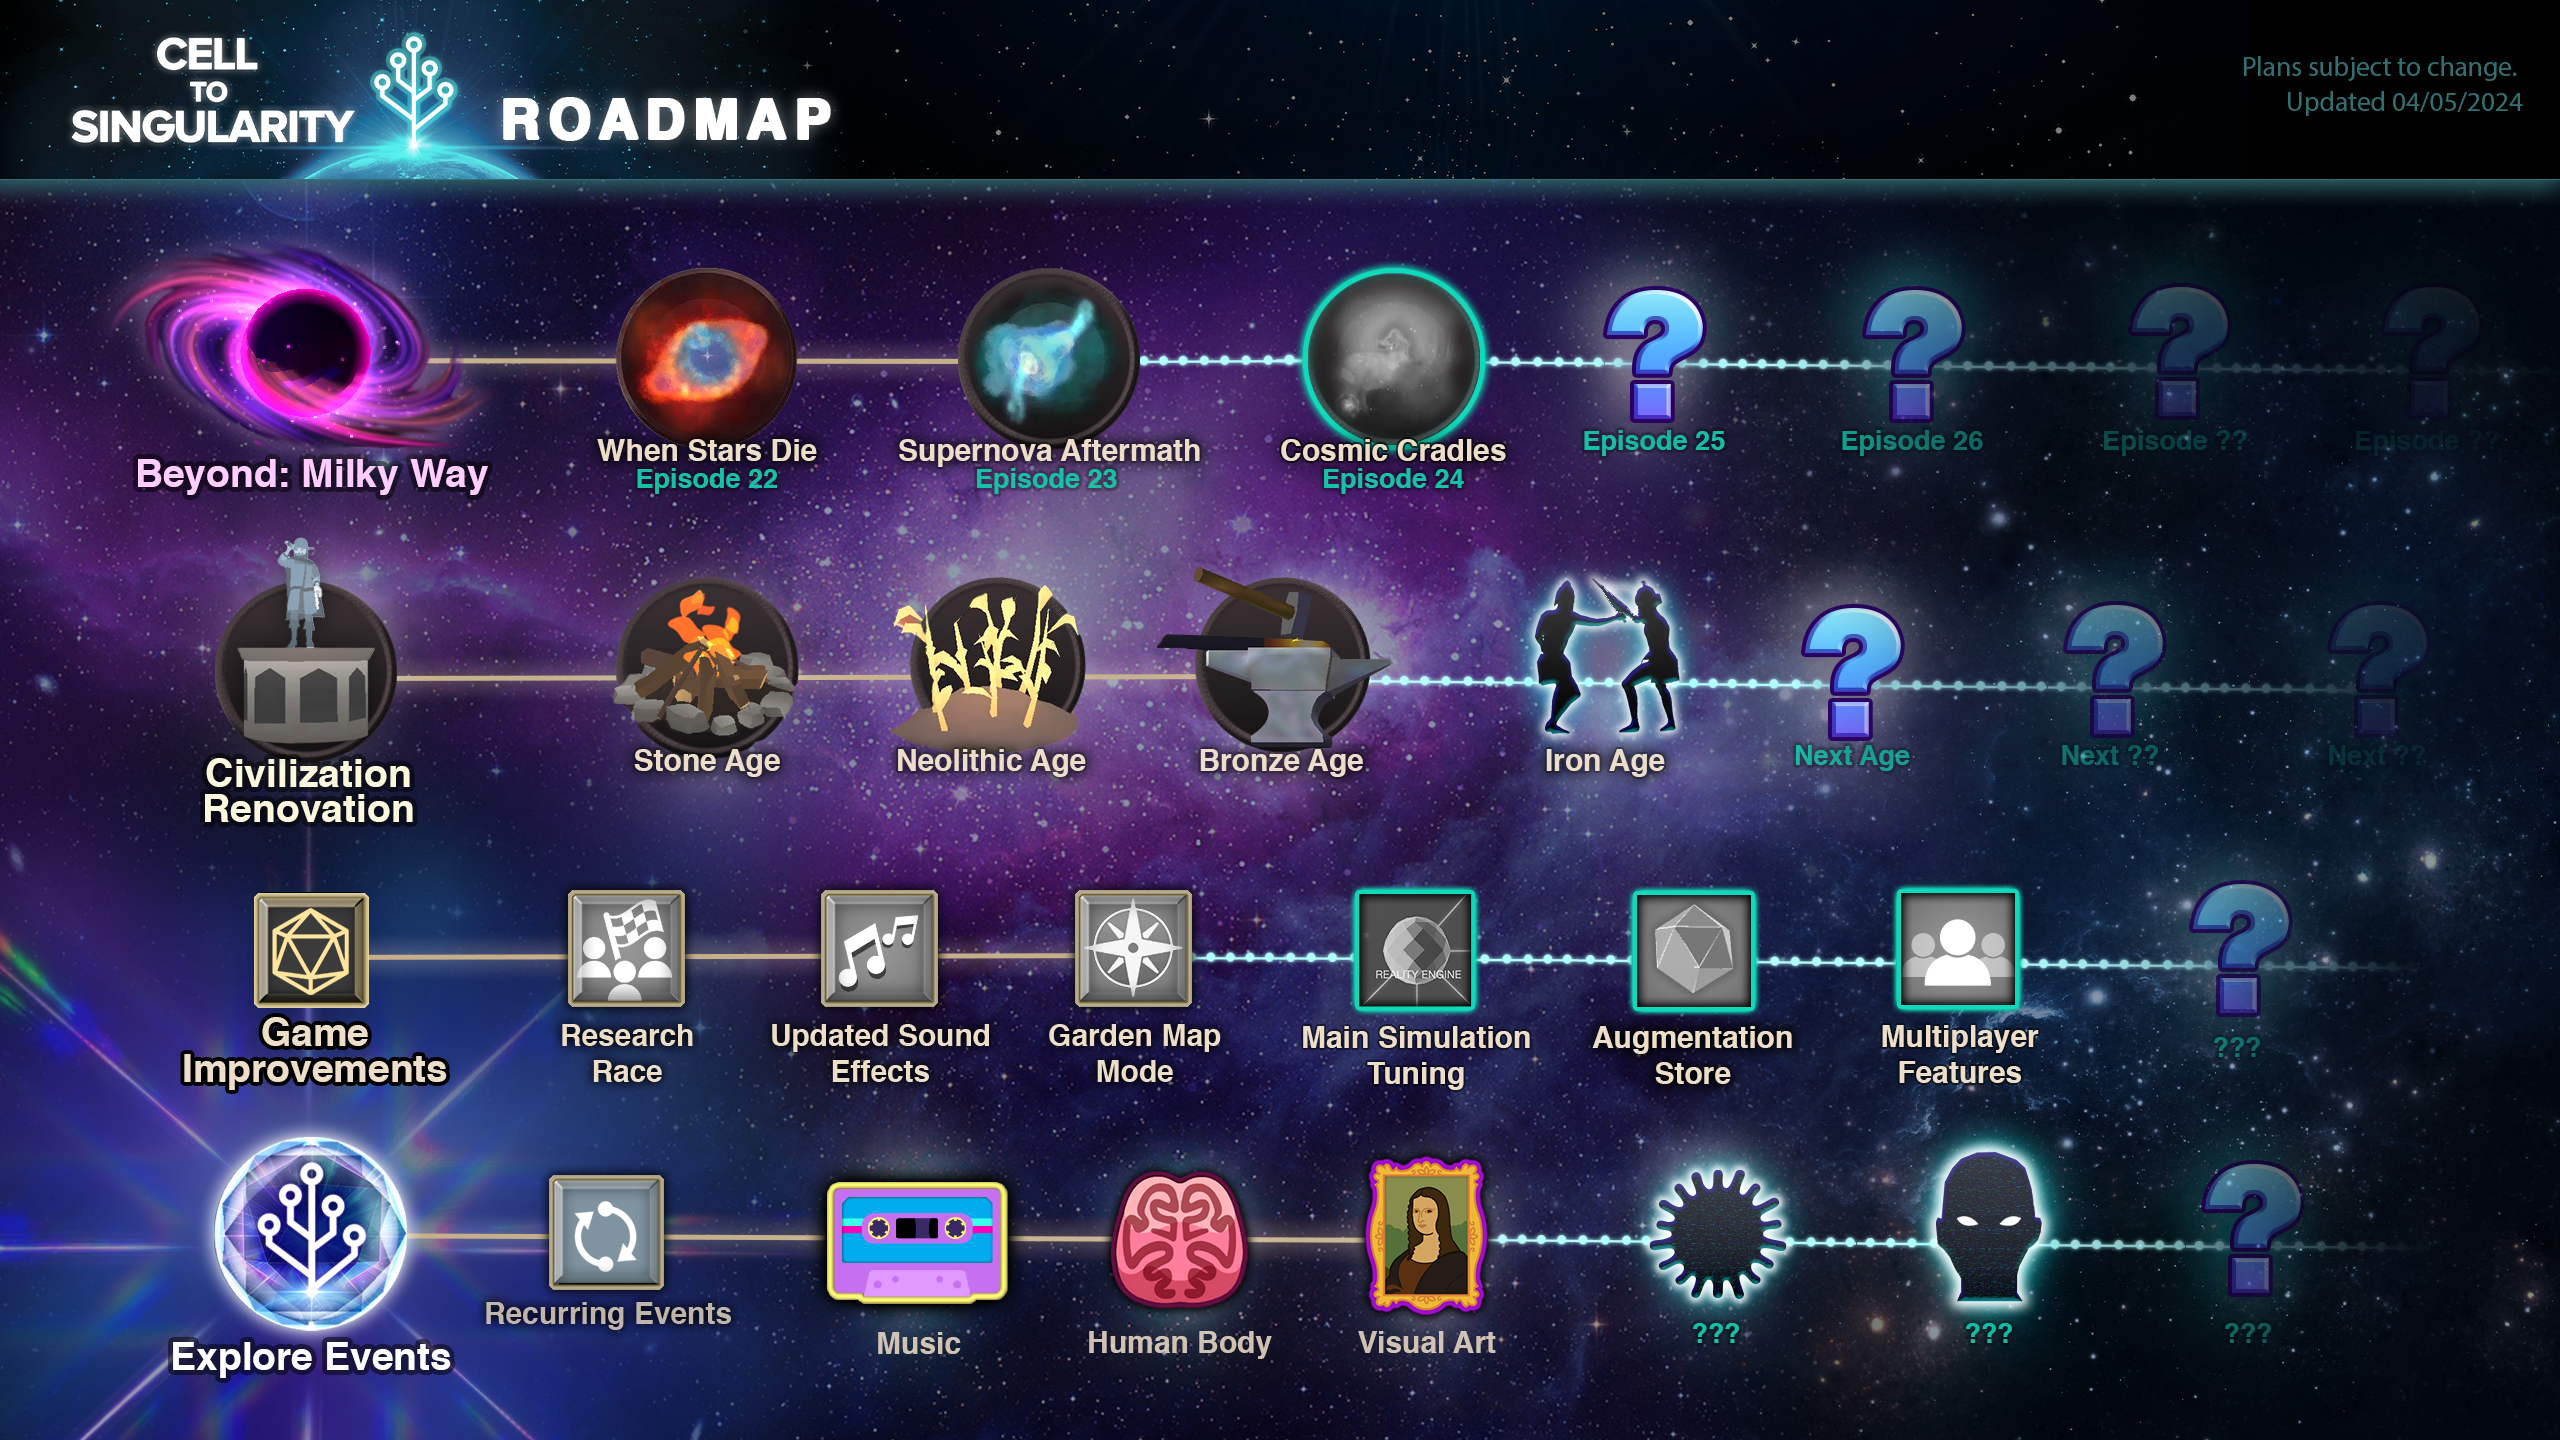Open the Civilization Renovation statue icon

click(x=305, y=650)
